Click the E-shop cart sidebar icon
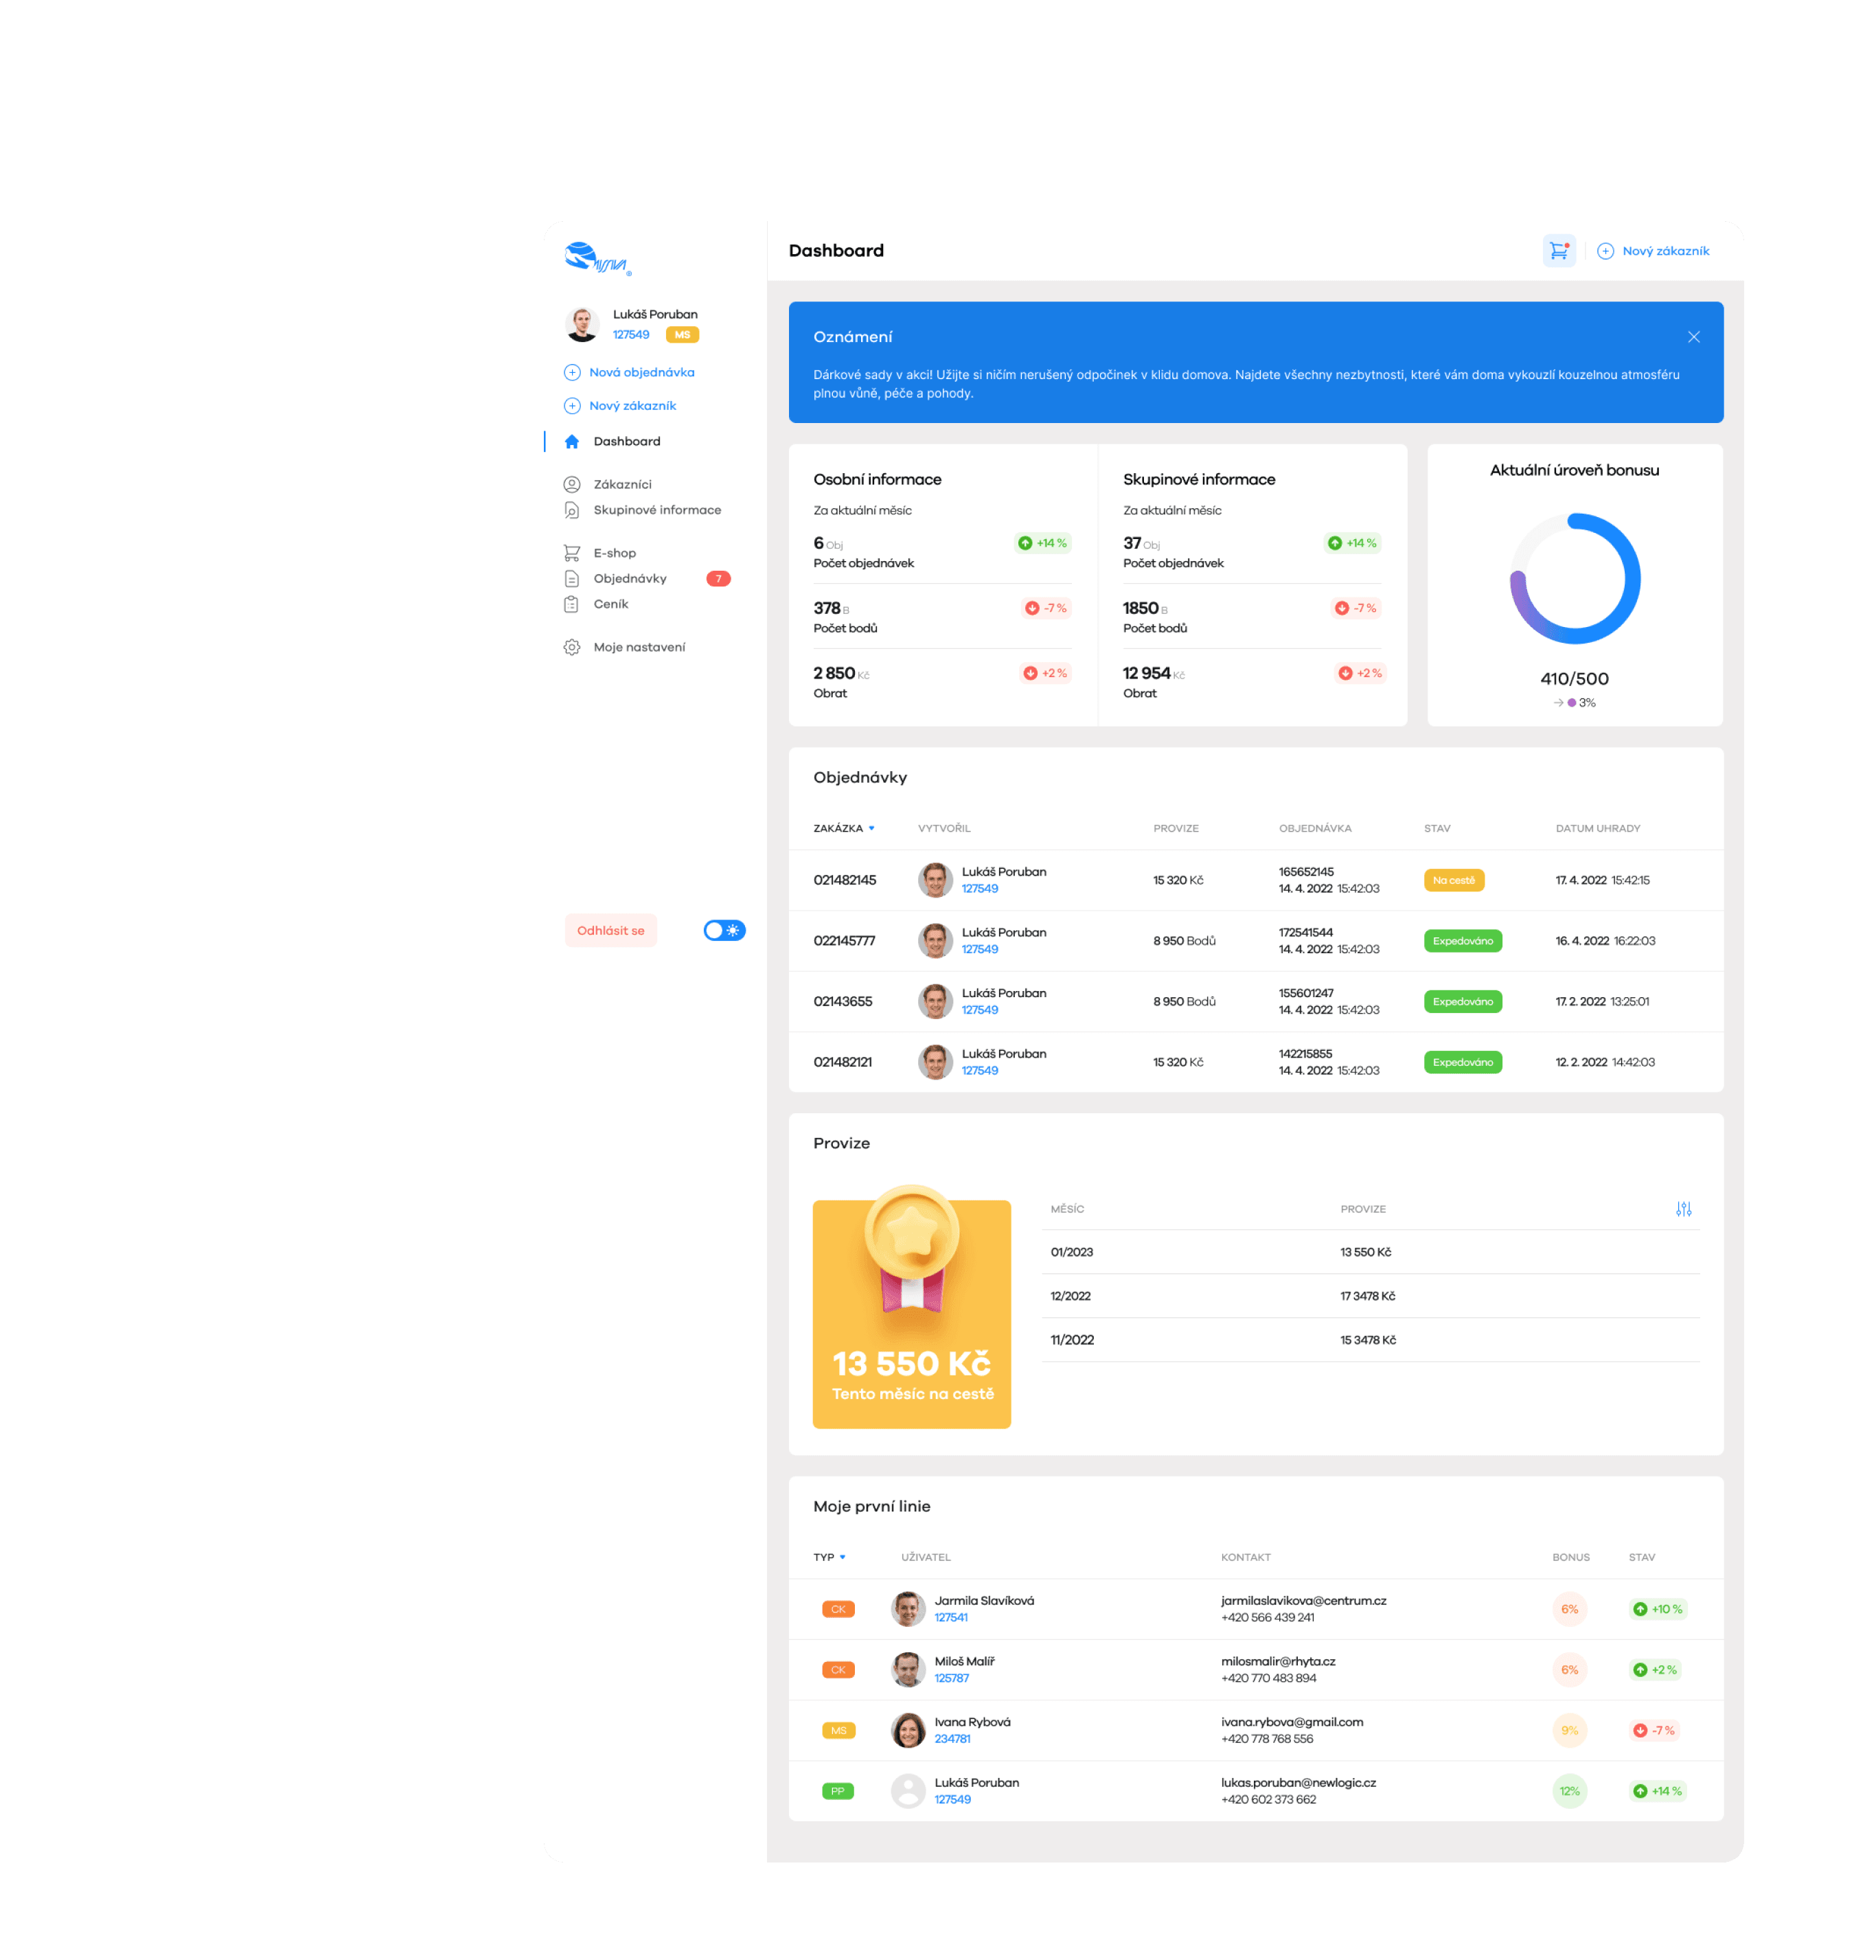The image size is (1876, 1960). (x=572, y=553)
